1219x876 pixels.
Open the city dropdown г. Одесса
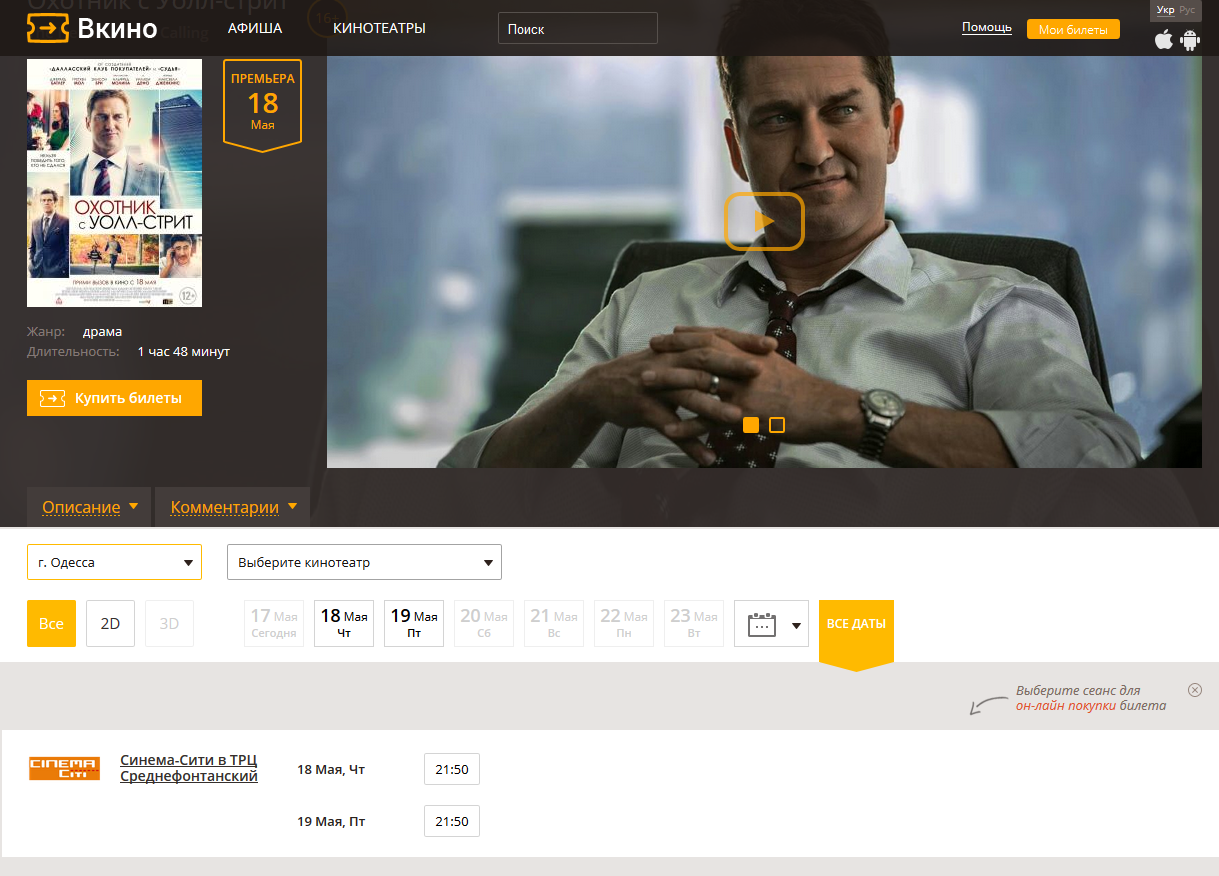tap(114, 562)
